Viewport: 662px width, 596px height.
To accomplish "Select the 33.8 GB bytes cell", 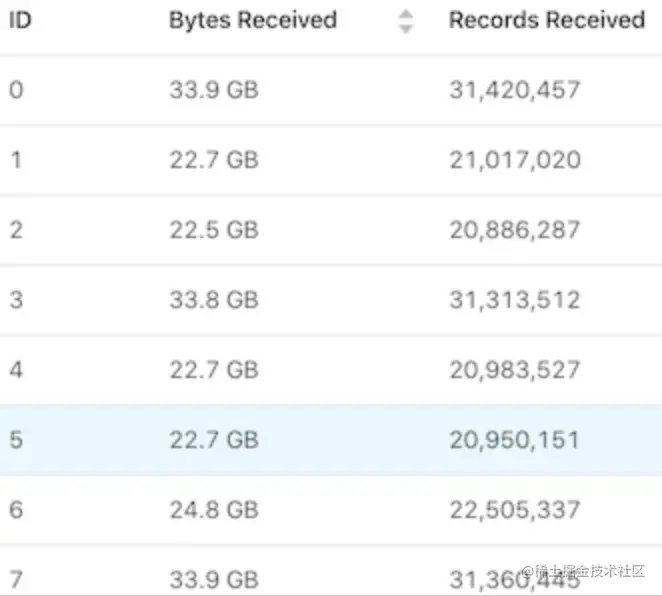I will coord(214,300).
